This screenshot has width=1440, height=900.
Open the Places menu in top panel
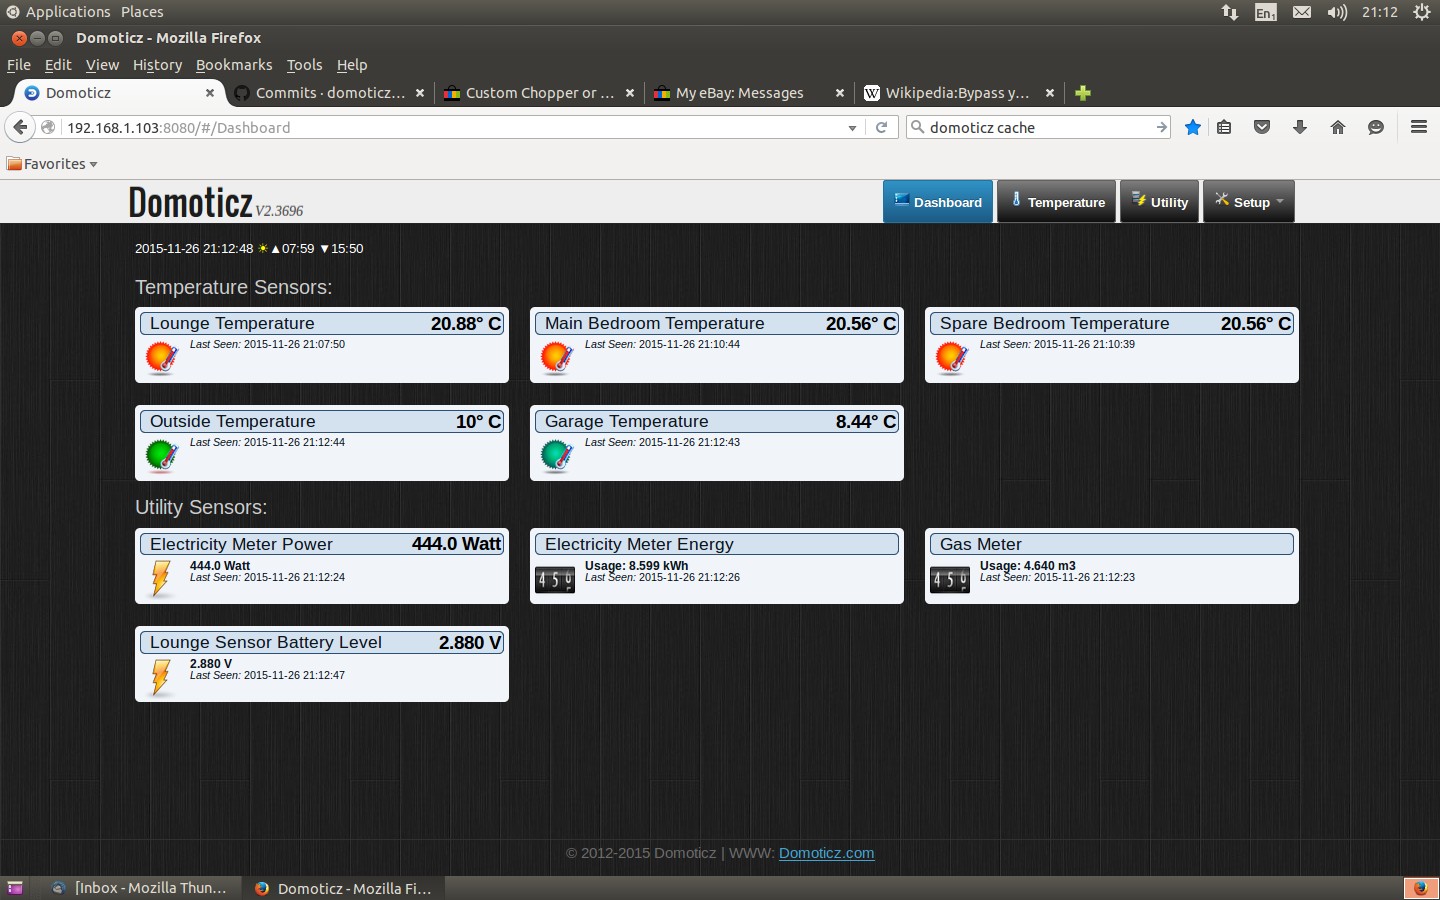tap(142, 12)
